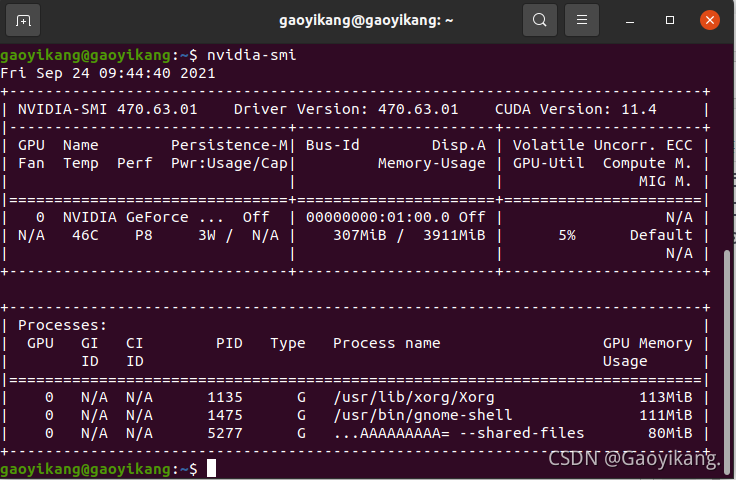
Task: Click the Volatile Uncorr. ECC header
Action: [x=602, y=145]
